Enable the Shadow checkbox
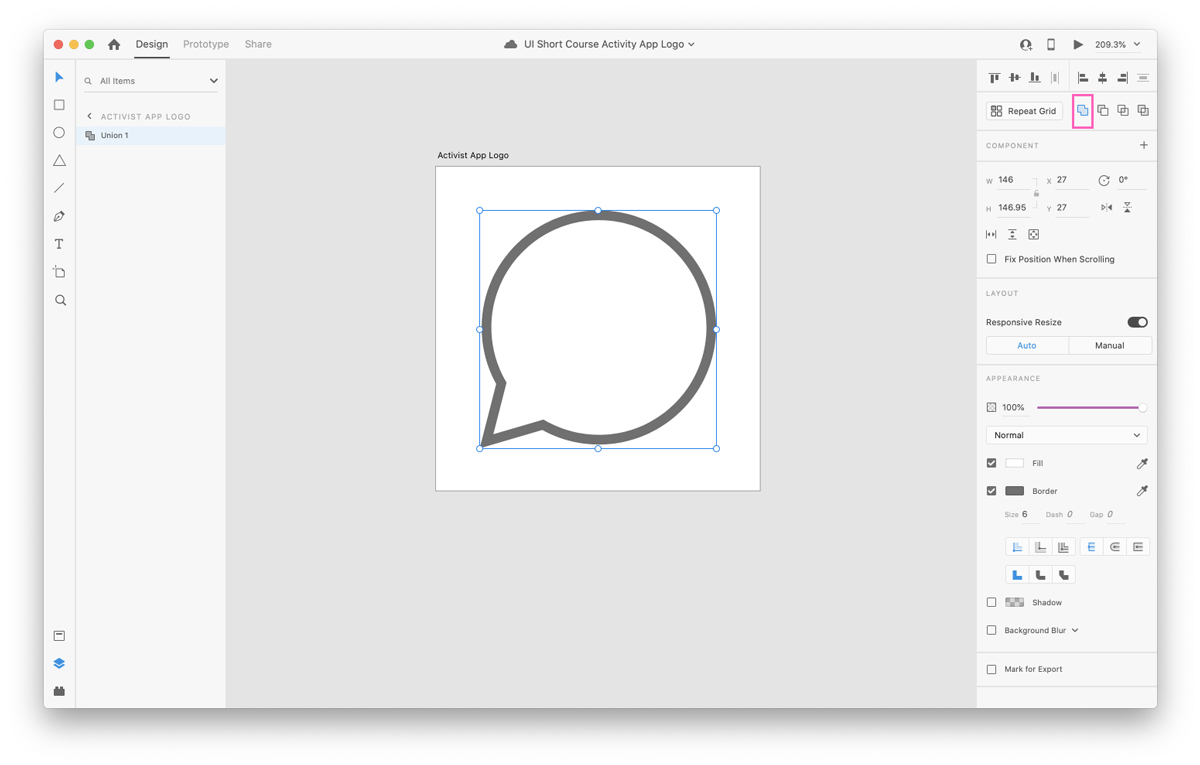 pos(992,603)
